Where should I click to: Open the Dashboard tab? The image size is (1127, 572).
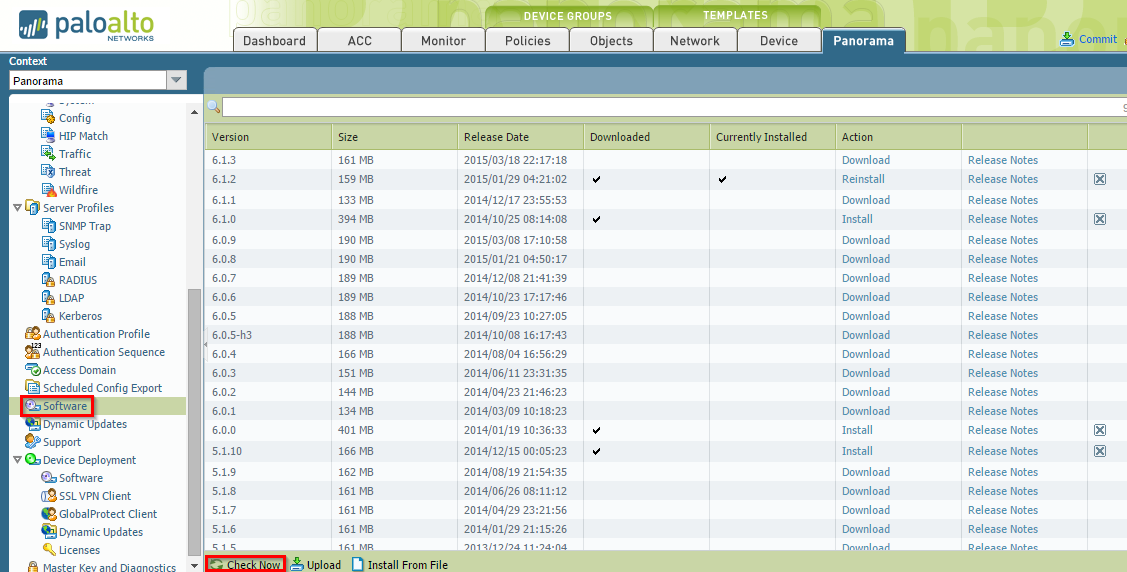pyautogui.click(x=275, y=40)
